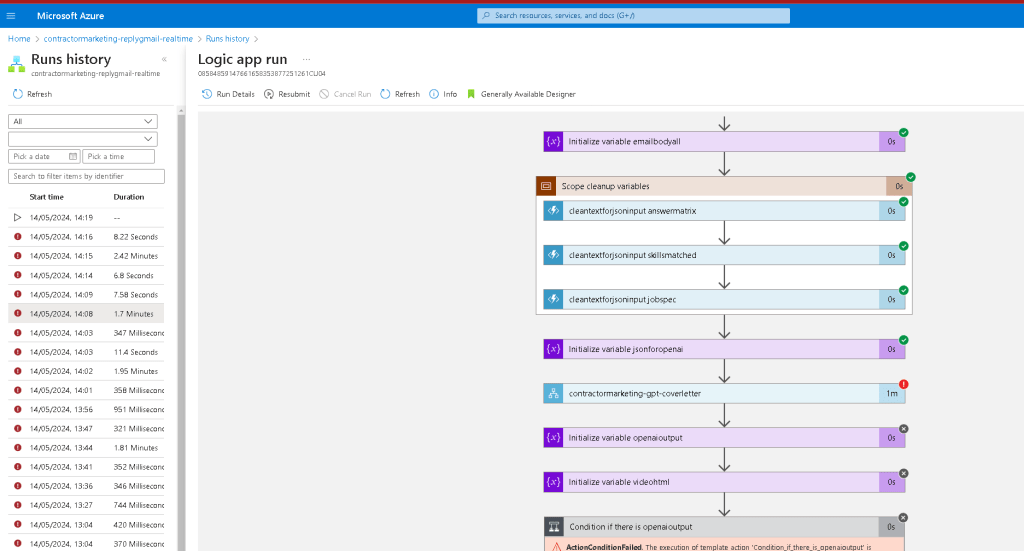This screenshot has height=551, width=1024.
Task: Click function icon of cleantextforjsoninput jobspec
Action: point(553,300)
